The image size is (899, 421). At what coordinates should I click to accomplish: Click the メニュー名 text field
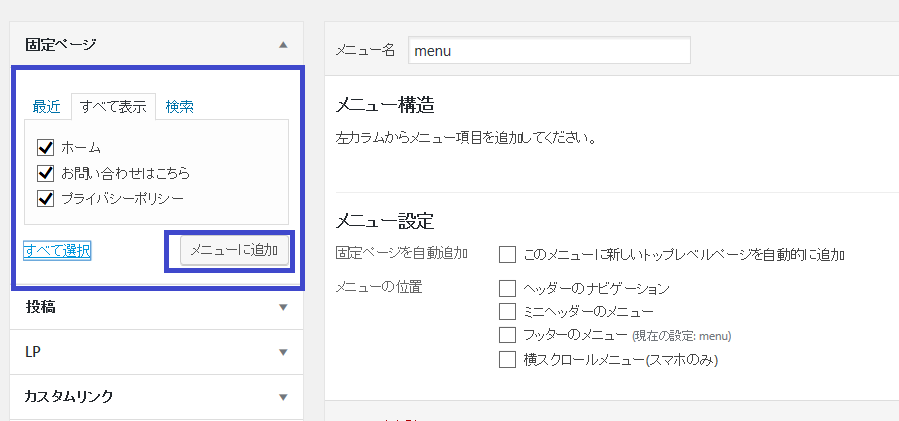pyautogui.click(x=548, y=50)
